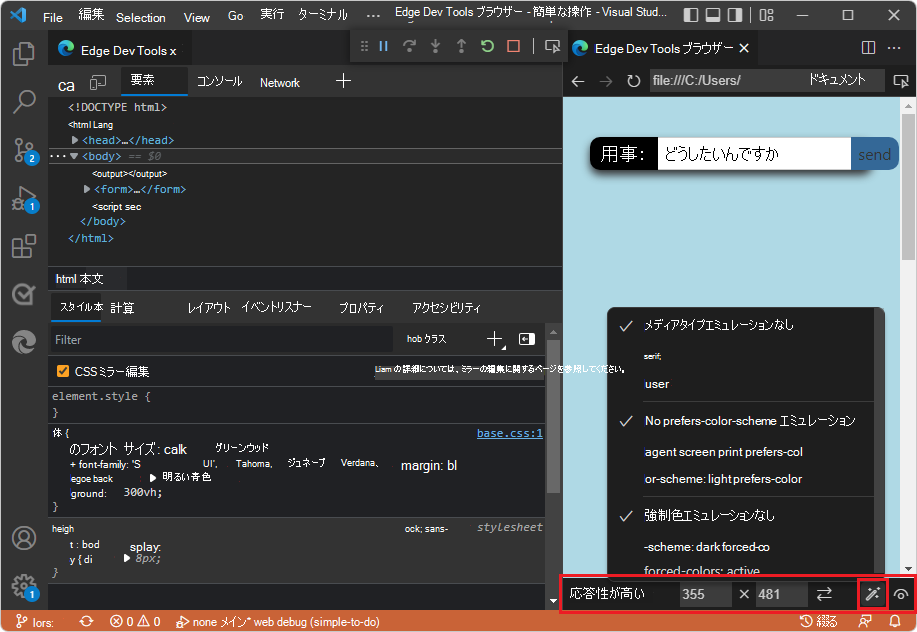The width and height of the screenshot is (917, 632).
Task: Switch to the レイアウト styles tab
Action: click(x=209, y=308)
